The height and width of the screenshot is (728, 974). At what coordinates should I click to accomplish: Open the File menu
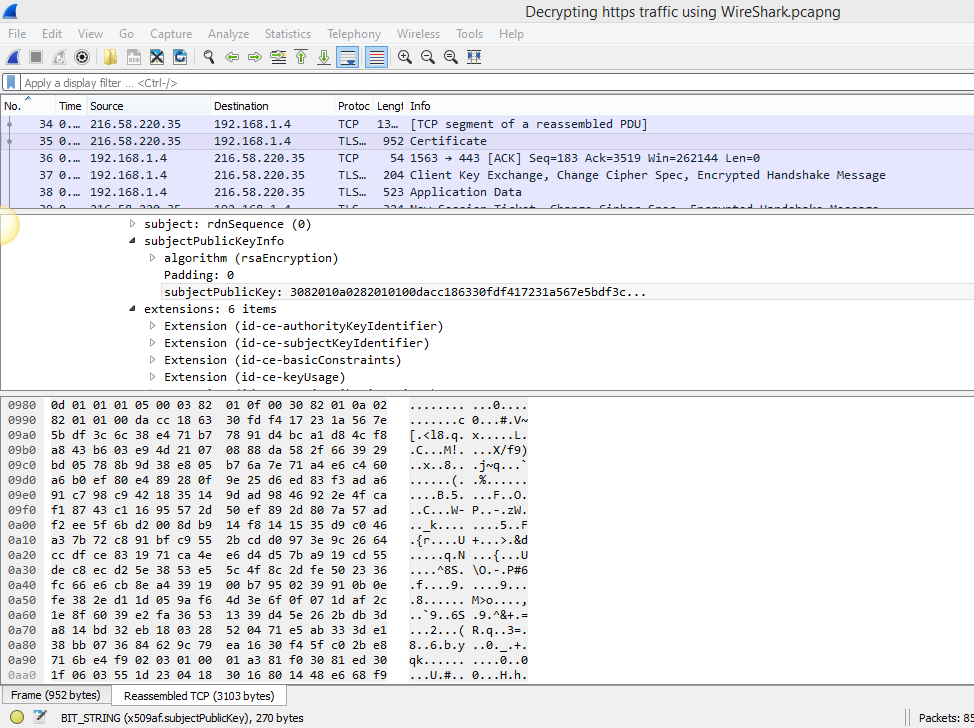click(x=17, y=34)
